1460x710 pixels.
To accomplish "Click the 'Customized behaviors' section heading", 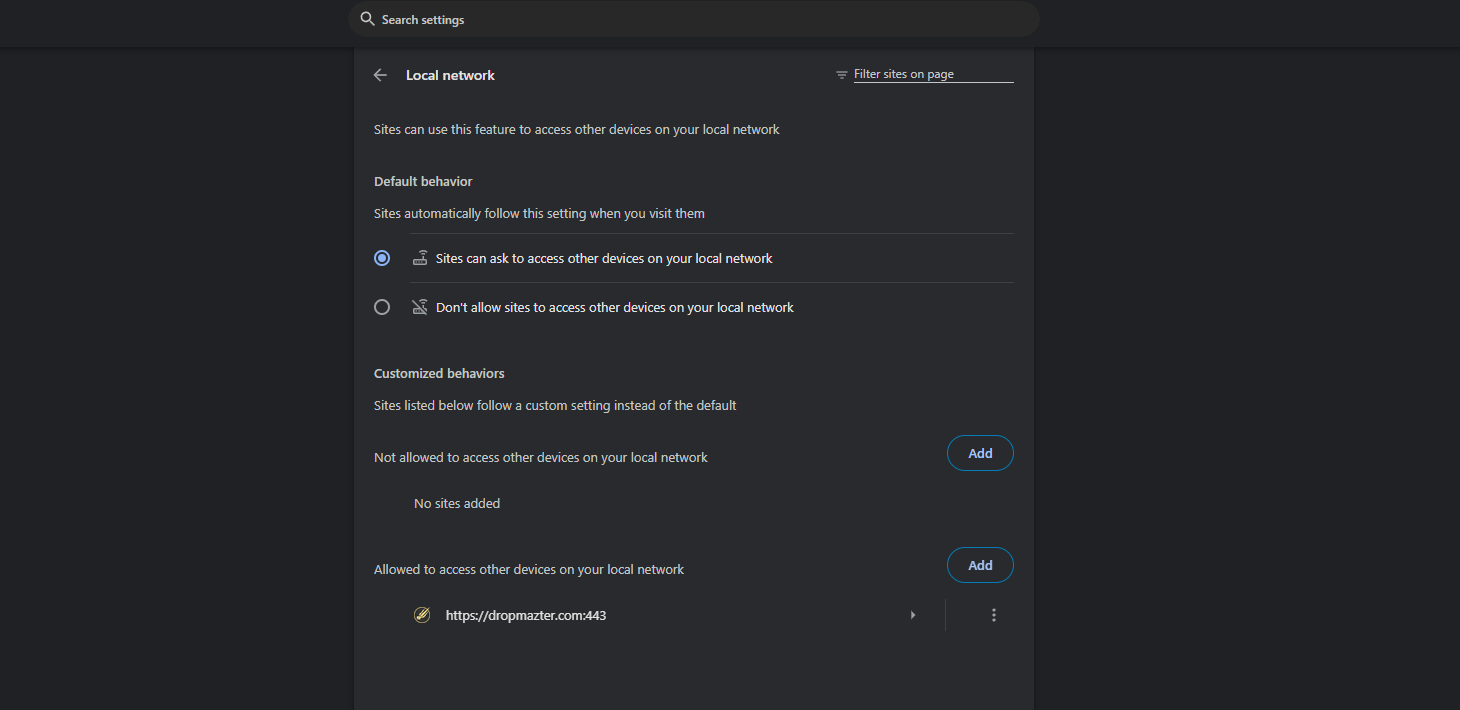I will [439, 373].
